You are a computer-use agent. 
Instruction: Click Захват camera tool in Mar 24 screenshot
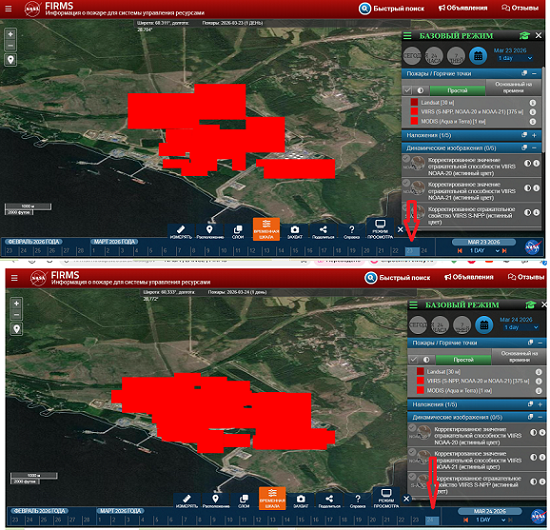click(x=301, y=502)
